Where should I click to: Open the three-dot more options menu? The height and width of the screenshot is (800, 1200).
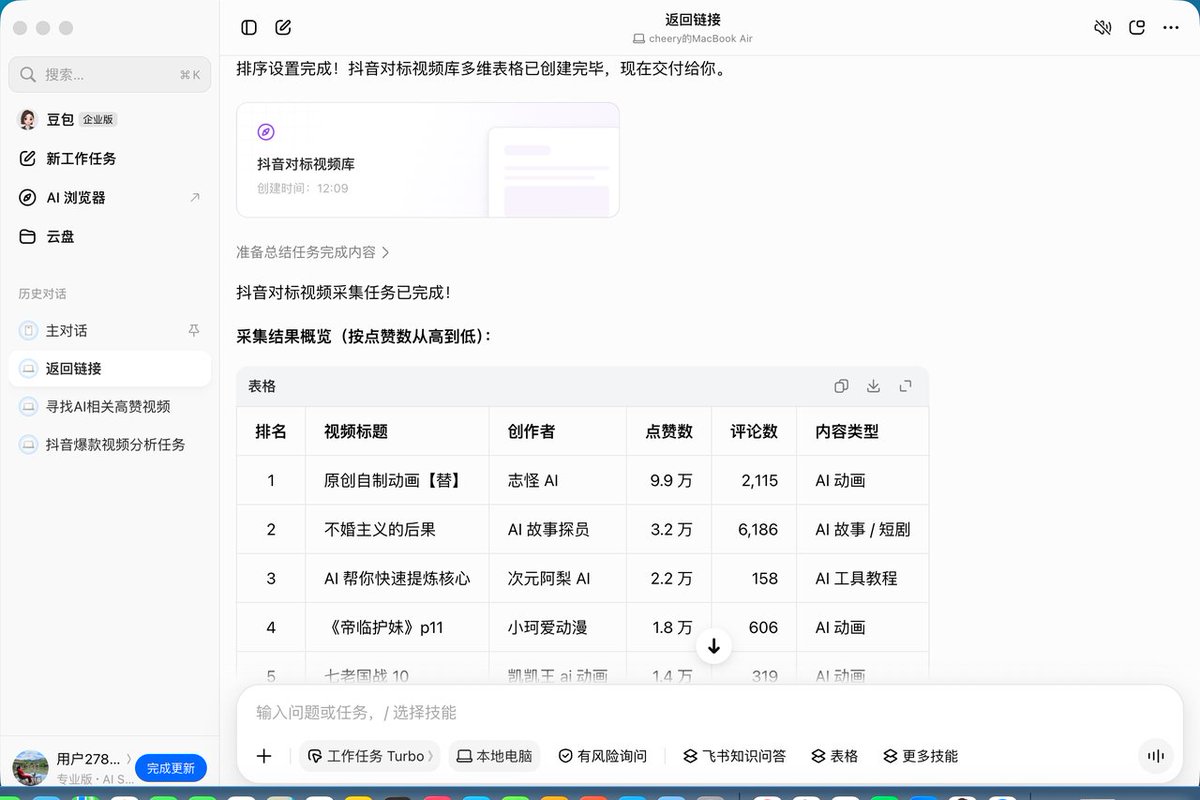[x=1171, y=28]
